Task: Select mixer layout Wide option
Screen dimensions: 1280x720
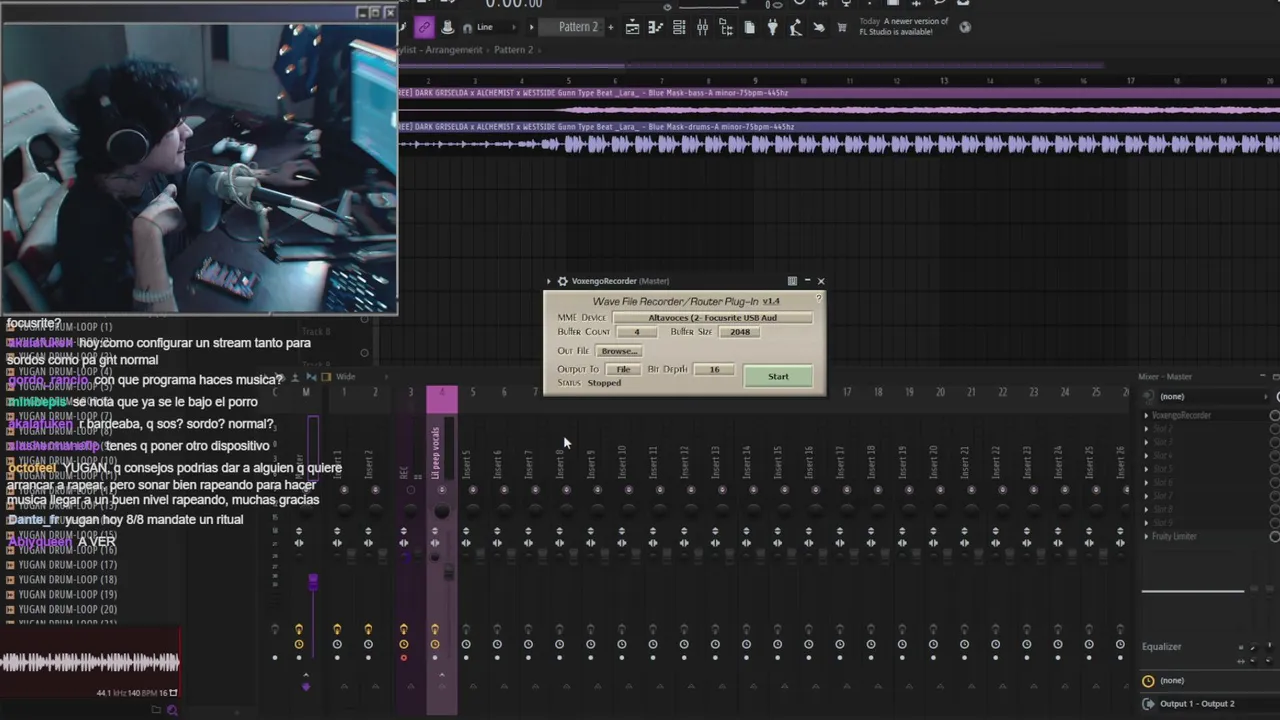Action: tap(345, 377)
